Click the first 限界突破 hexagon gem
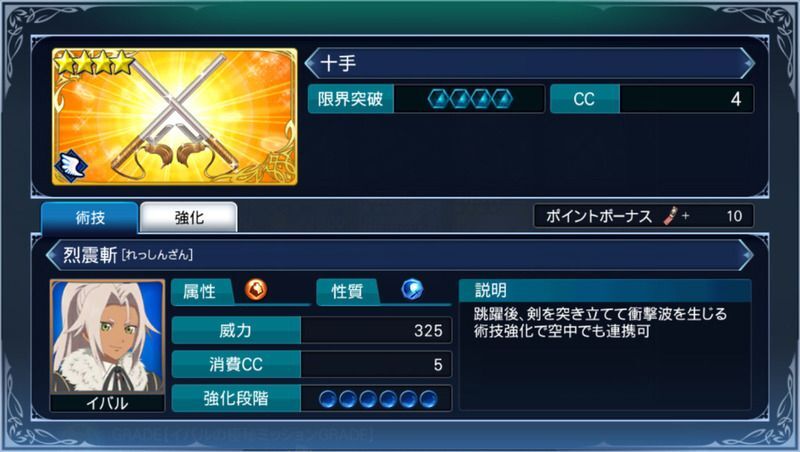The height and width of the screenshot is (452, 800). coord(438,99)
